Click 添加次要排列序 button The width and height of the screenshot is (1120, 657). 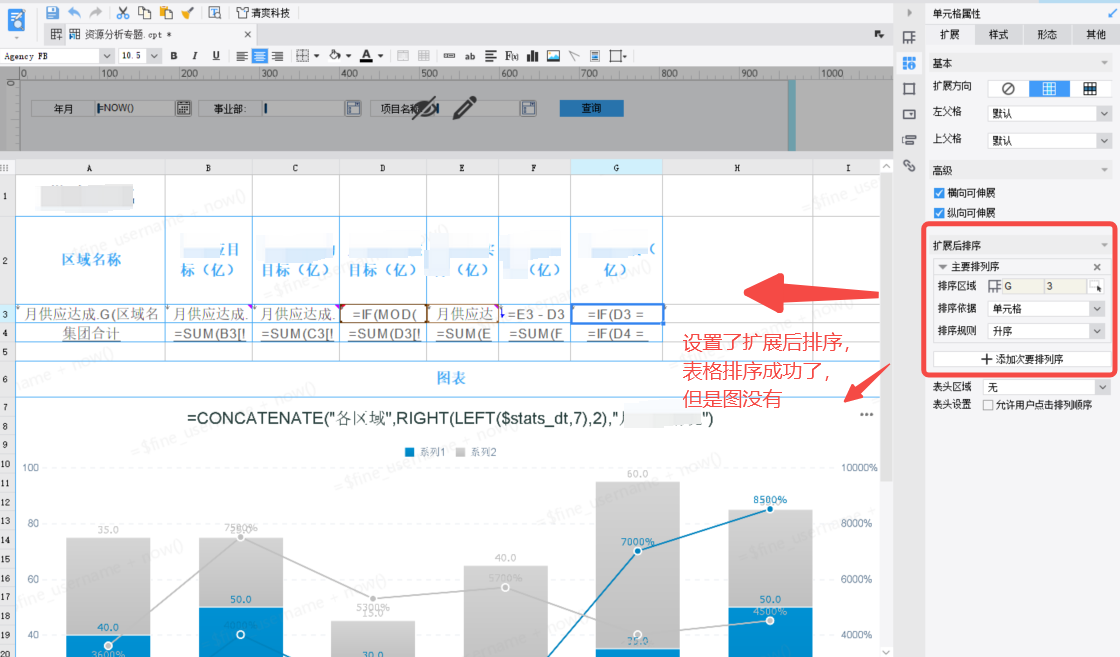(x=1022, y=358)
